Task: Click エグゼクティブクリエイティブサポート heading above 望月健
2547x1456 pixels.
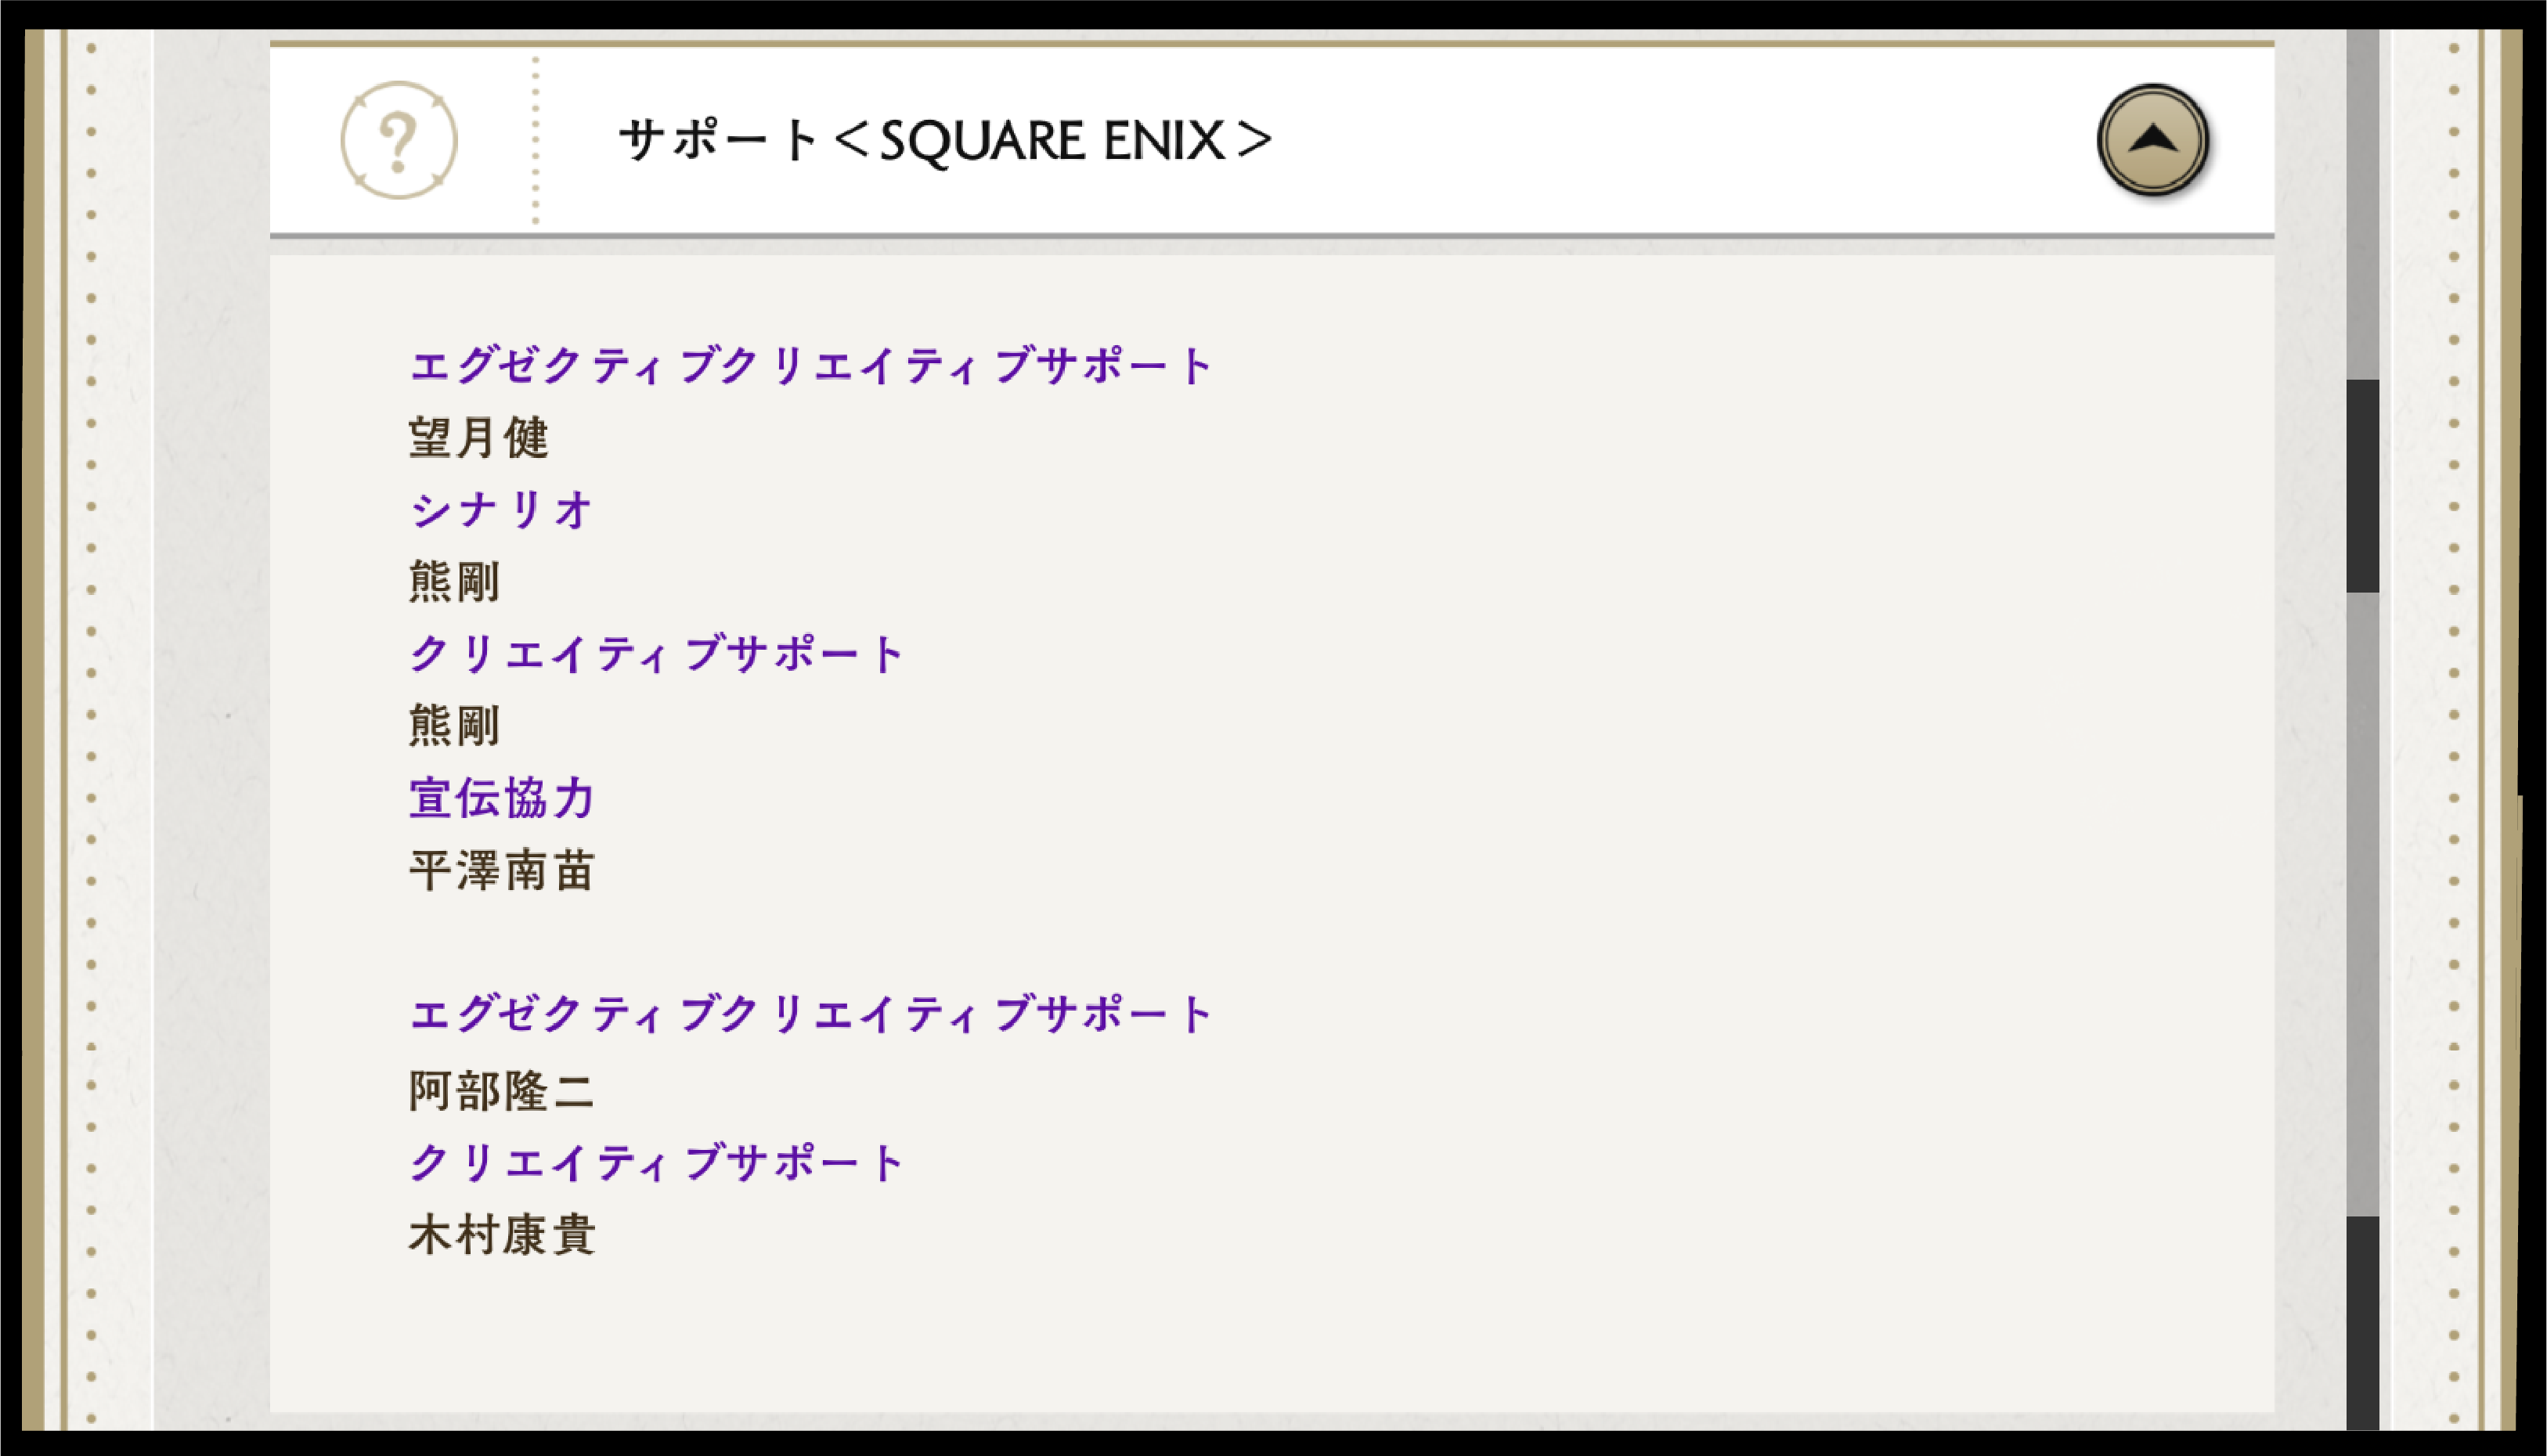Action: pos(810,366)
